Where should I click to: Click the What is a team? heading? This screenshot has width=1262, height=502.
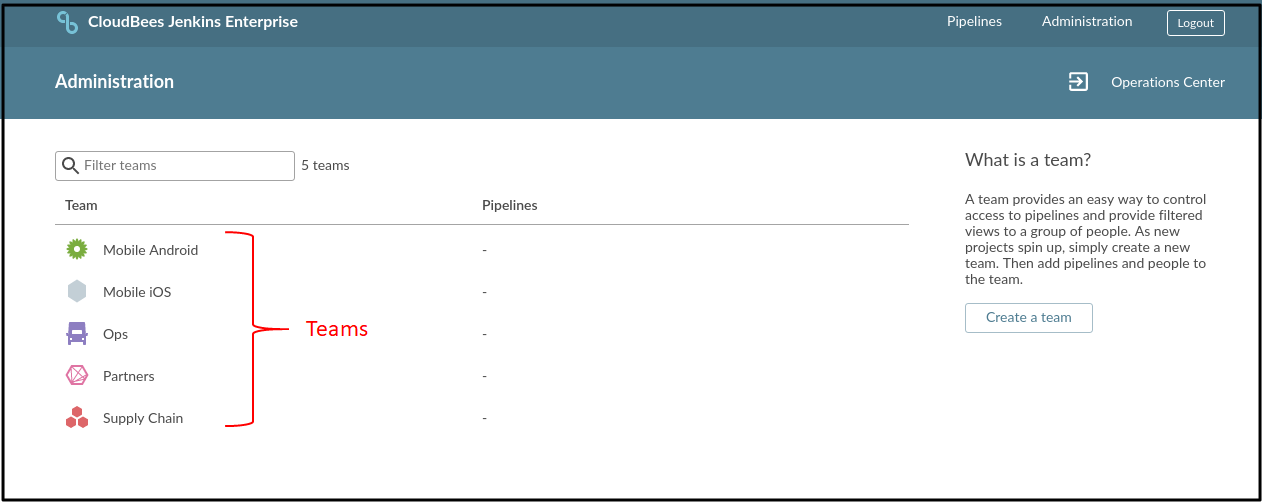click(x=1028, y=160)
